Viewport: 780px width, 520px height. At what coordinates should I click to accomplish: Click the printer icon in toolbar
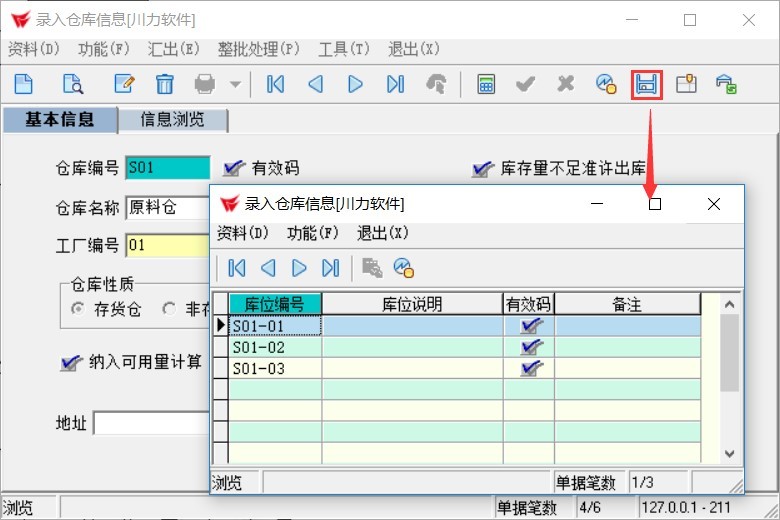[x=205, y=85]
